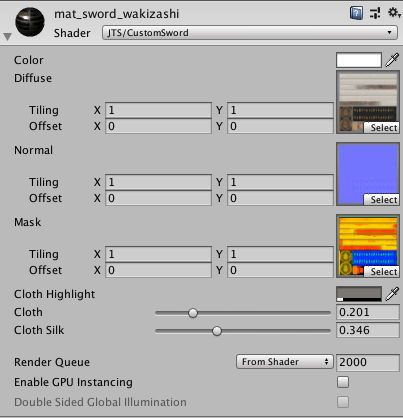Click the Cloth slider handle
This screenshot has width=403, height=418.
click(193, 313)
